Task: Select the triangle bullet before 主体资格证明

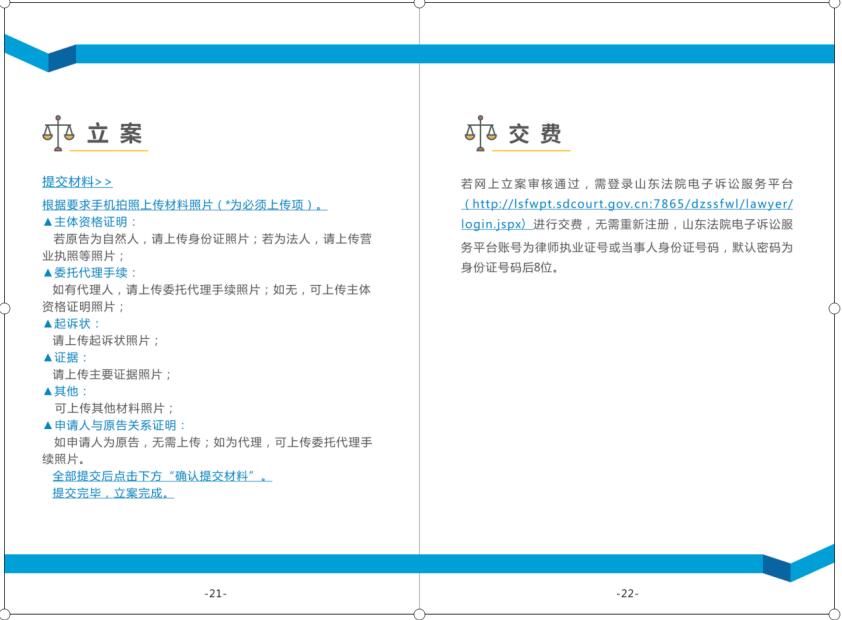Action: [47, 222]
